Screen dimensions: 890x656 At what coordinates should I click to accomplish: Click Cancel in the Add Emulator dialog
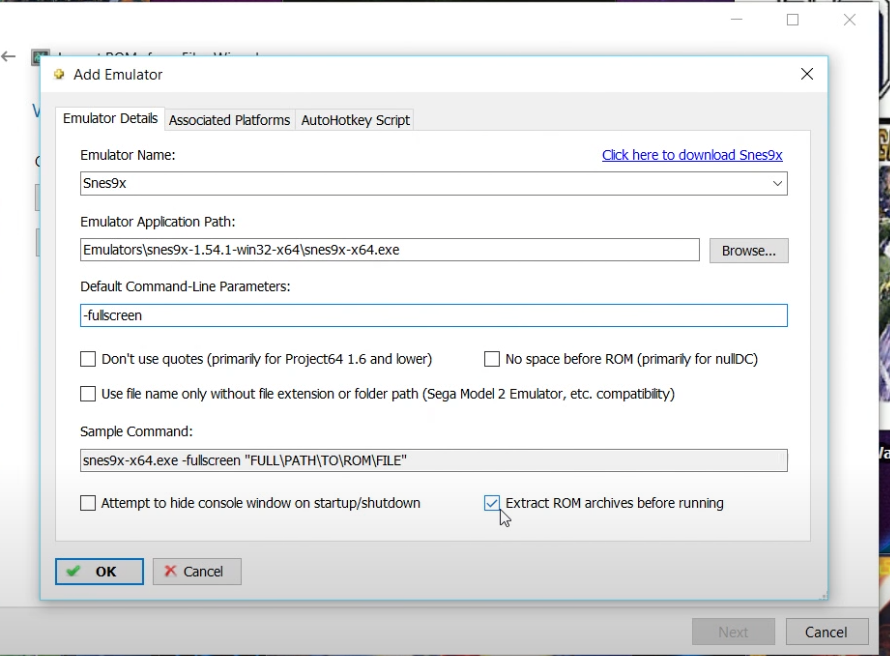(x=197, y=571)
